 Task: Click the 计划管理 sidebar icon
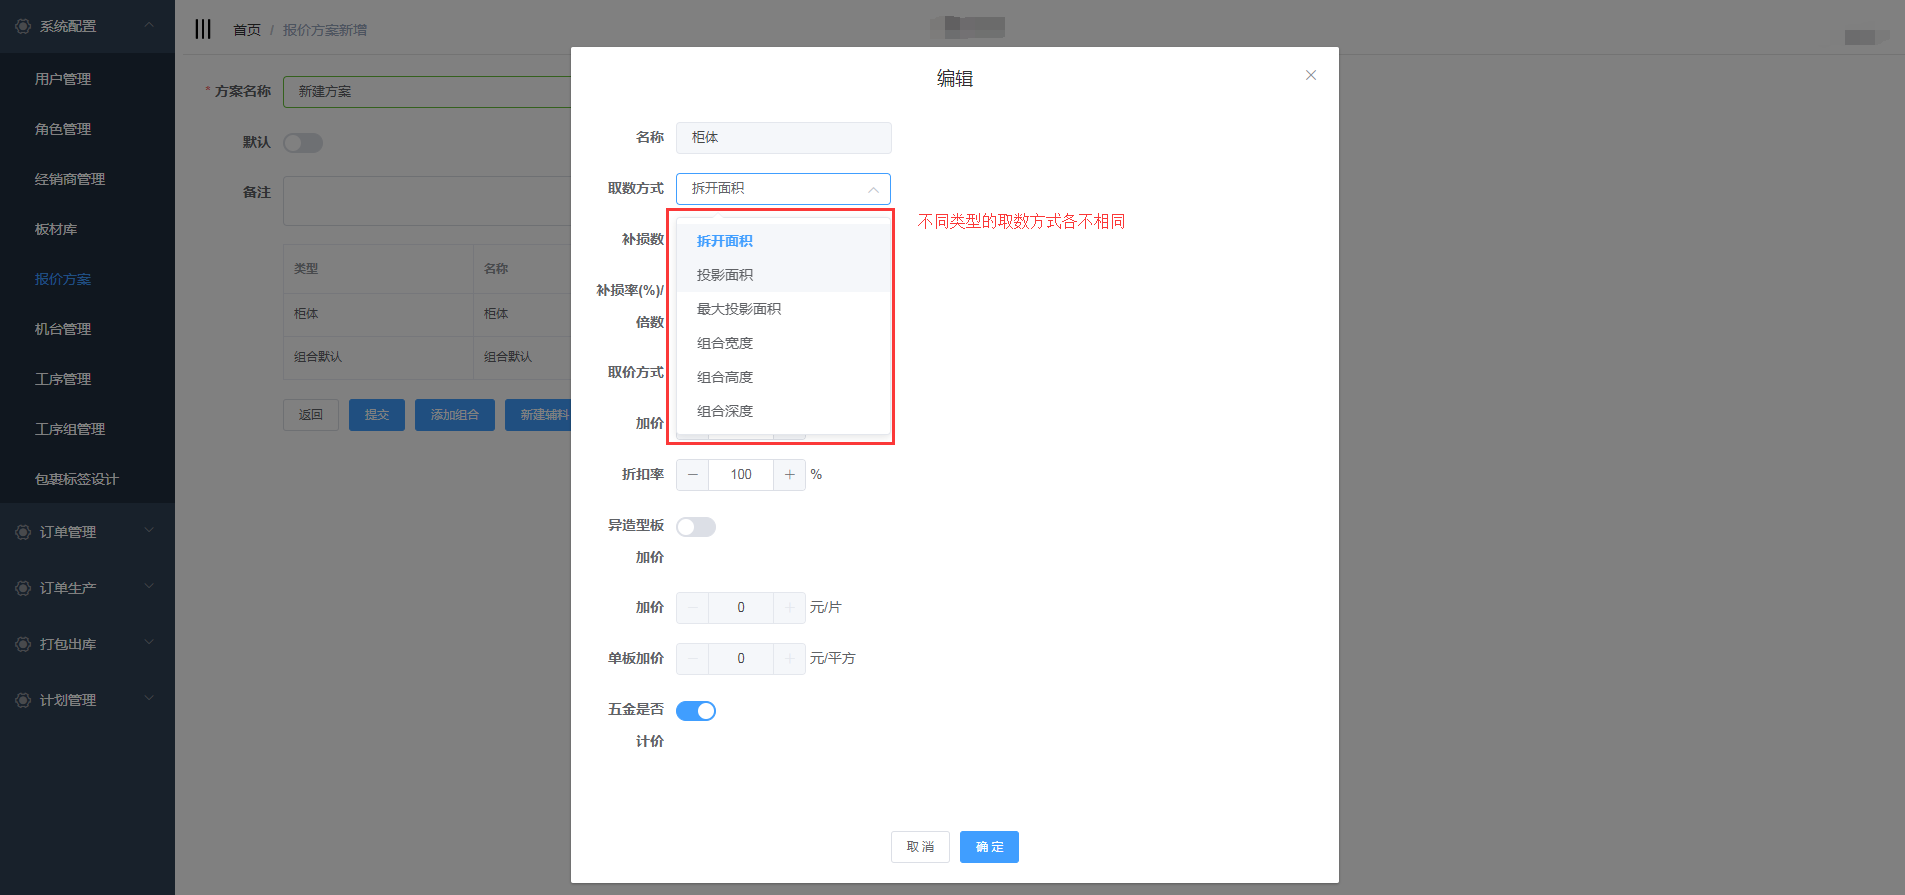click(x=23, y=700)
